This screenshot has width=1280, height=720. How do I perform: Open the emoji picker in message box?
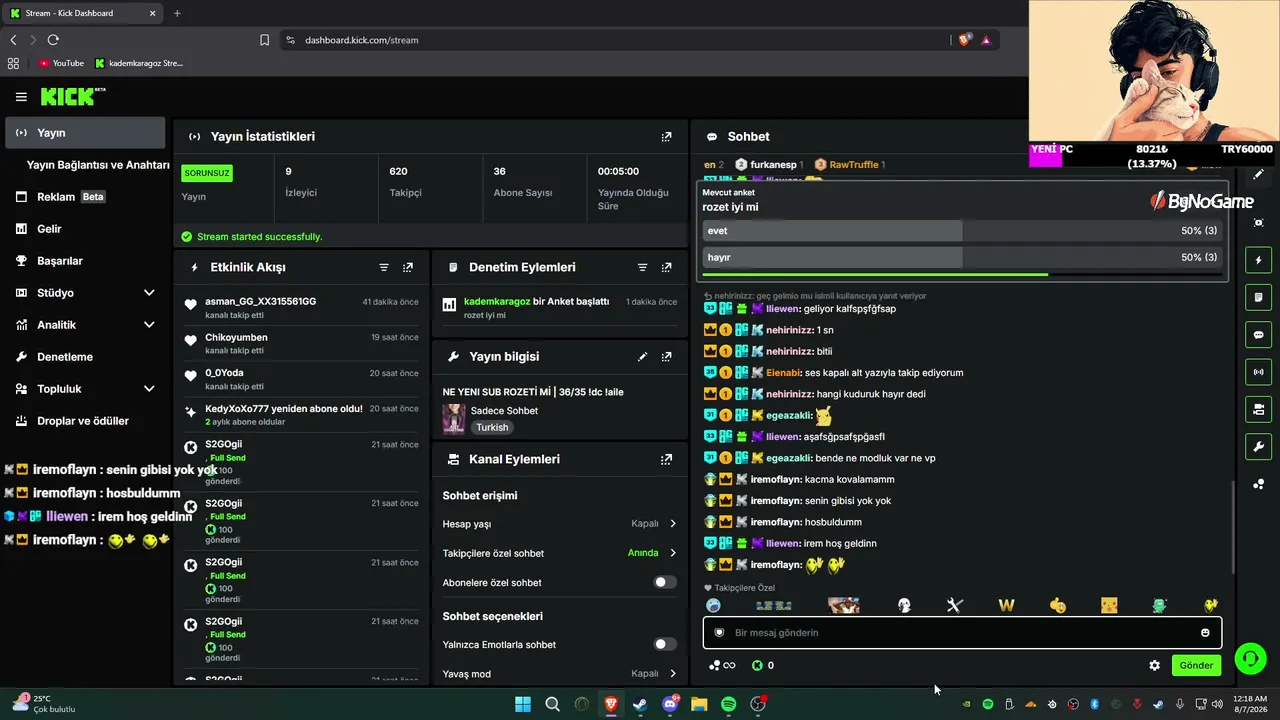[1205, 633]
